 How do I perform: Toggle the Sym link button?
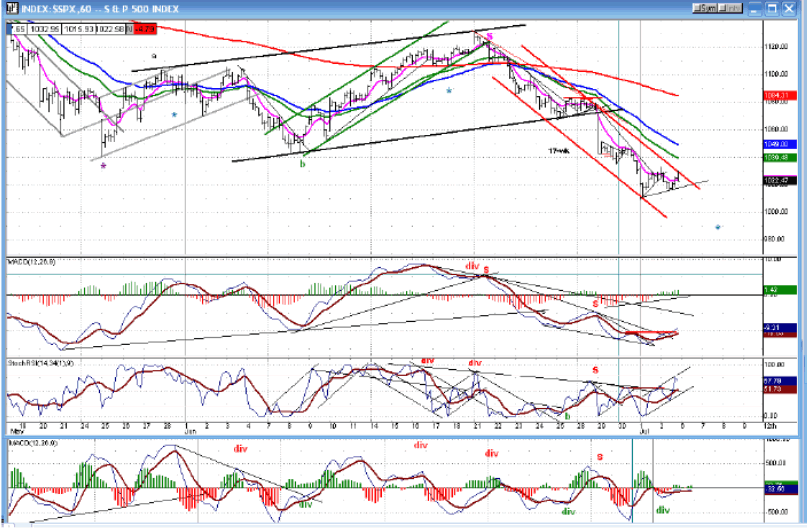point(705,8)
